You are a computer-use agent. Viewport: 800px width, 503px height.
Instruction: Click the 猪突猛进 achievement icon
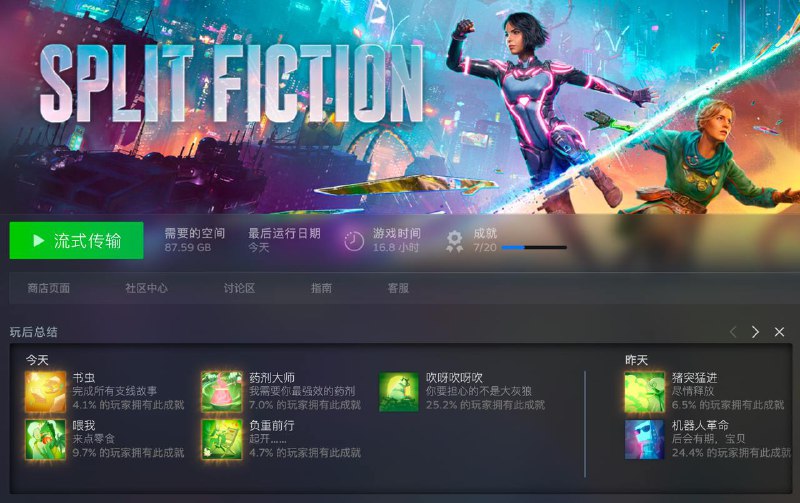pyautogui.click(x=645, y=392)
